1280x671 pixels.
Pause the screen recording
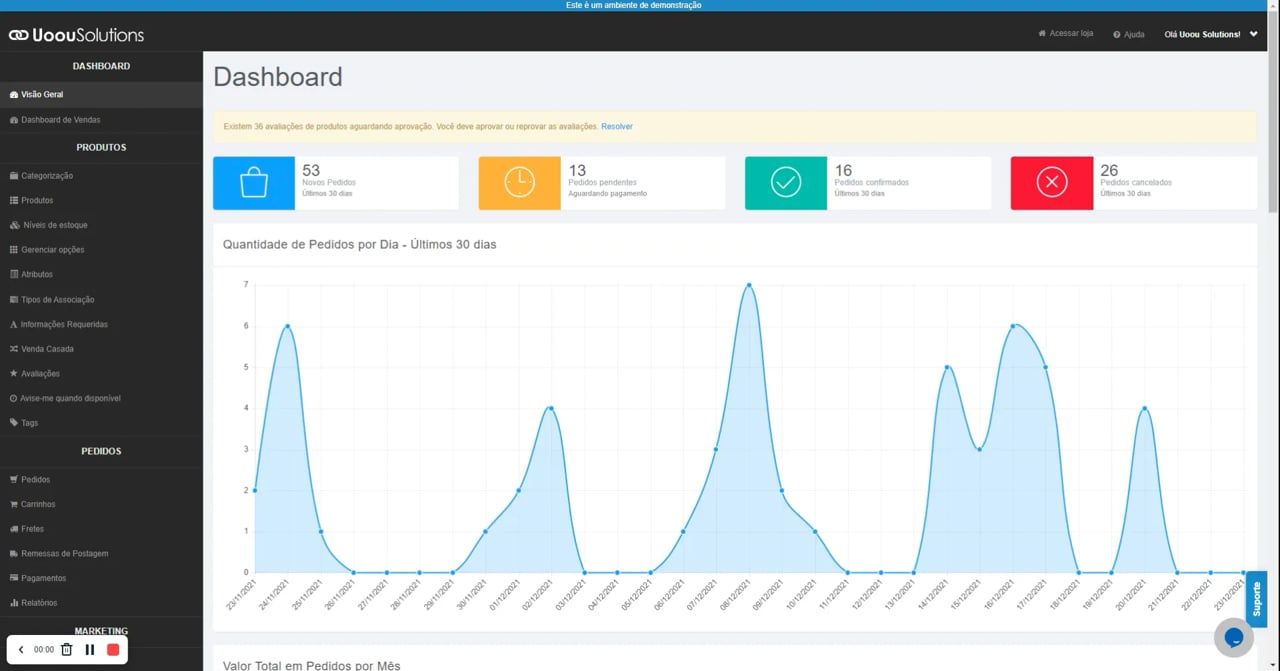(x=90, y=650)
